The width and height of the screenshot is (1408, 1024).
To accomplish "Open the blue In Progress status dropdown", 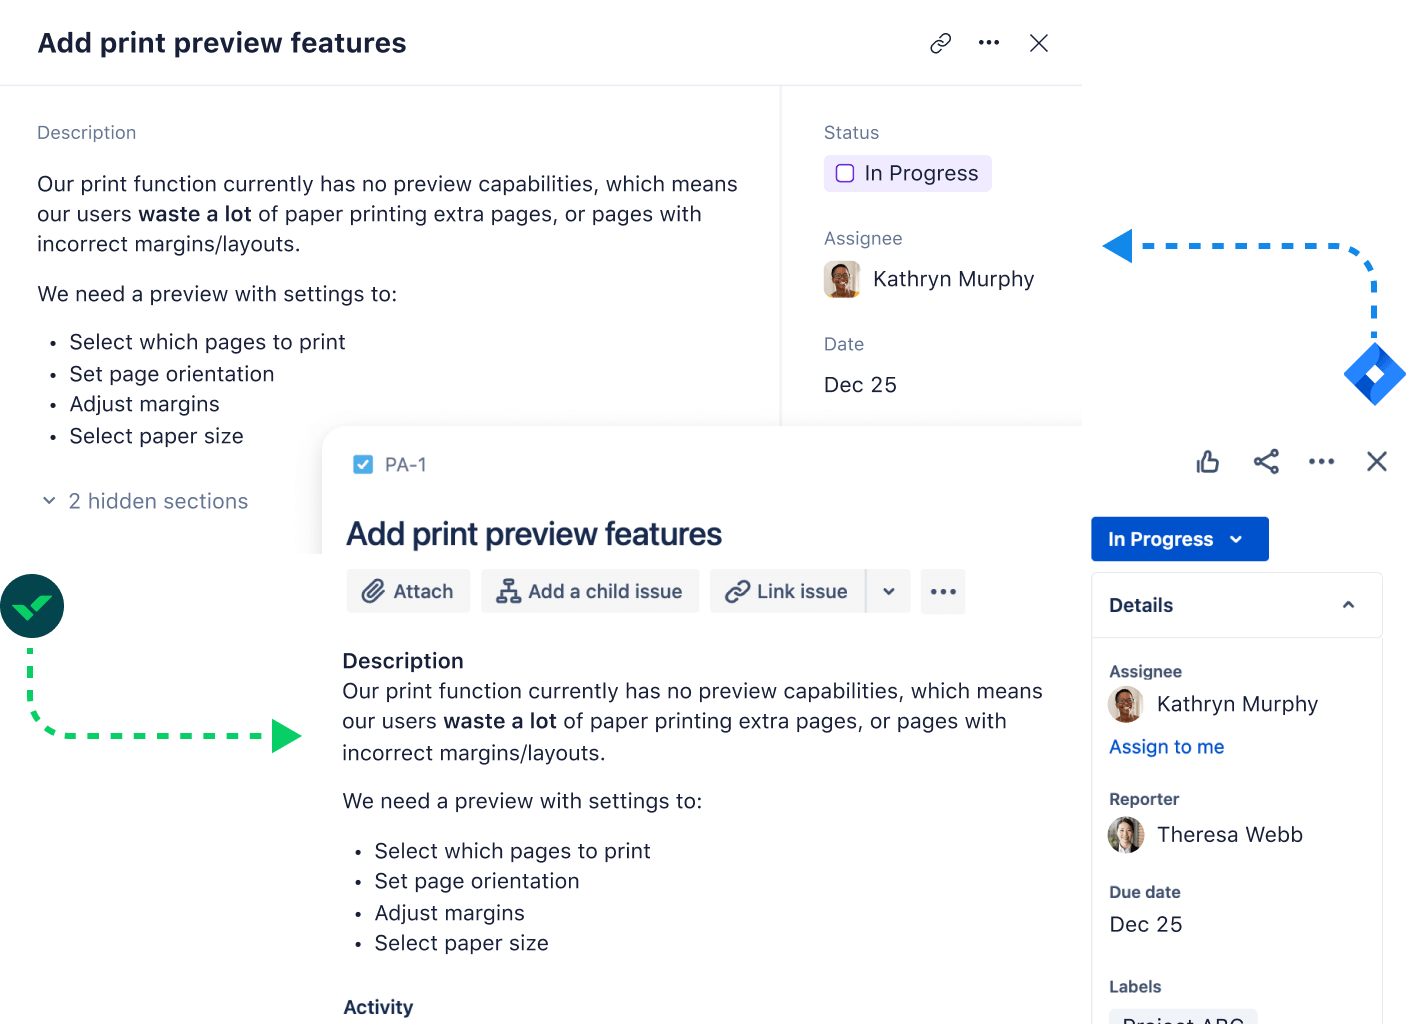I will (x=1179, y=539).
